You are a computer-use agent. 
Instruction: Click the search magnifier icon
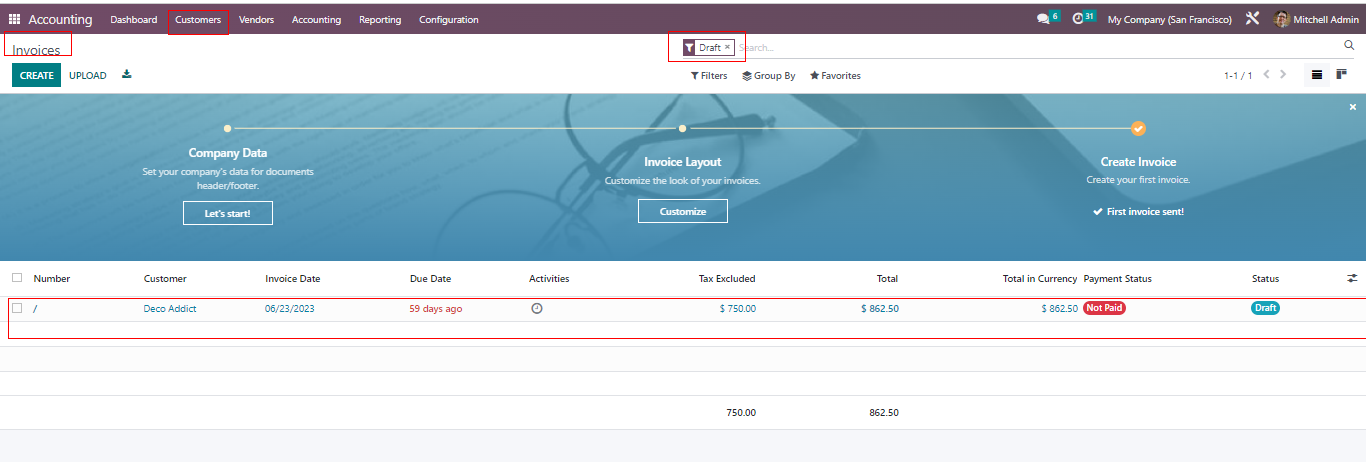point(1349,46)
